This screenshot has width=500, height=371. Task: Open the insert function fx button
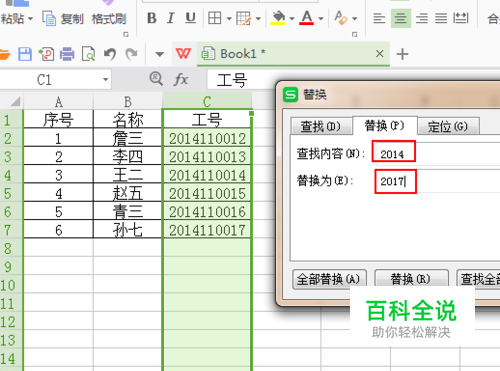181,79
